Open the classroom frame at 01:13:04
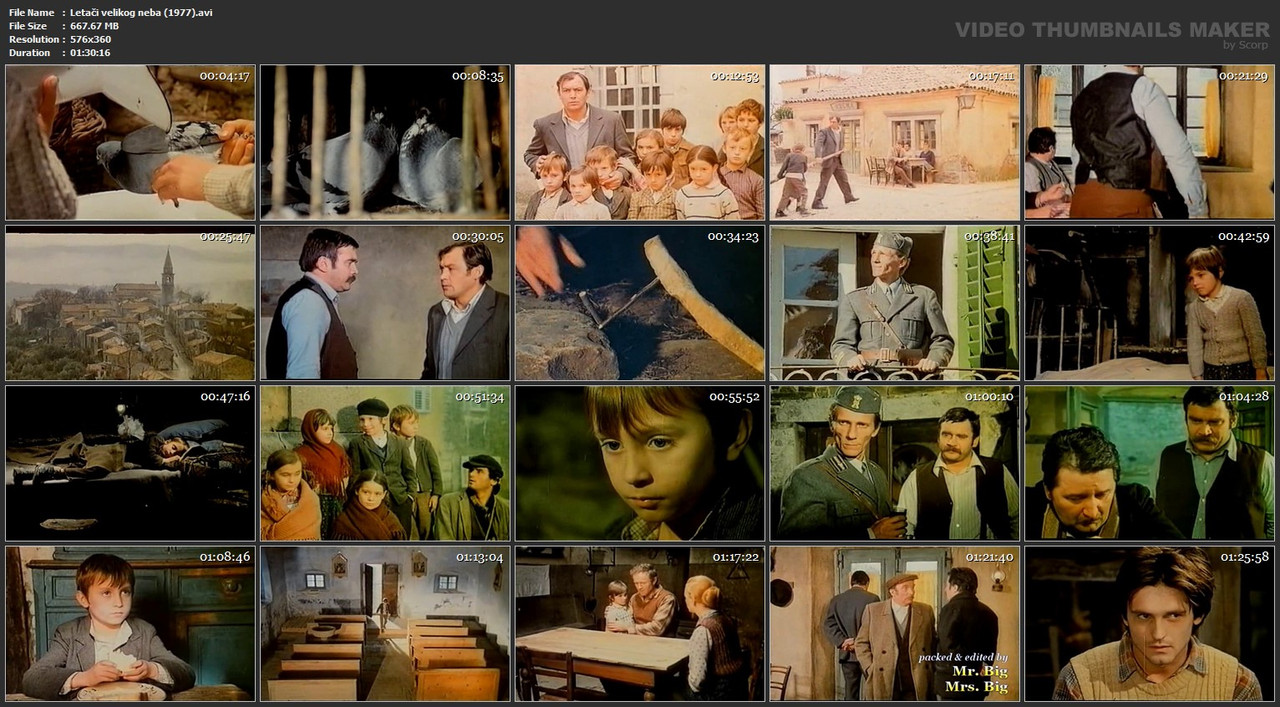Screen dimensions: 1280x707 tap(385, 623)
